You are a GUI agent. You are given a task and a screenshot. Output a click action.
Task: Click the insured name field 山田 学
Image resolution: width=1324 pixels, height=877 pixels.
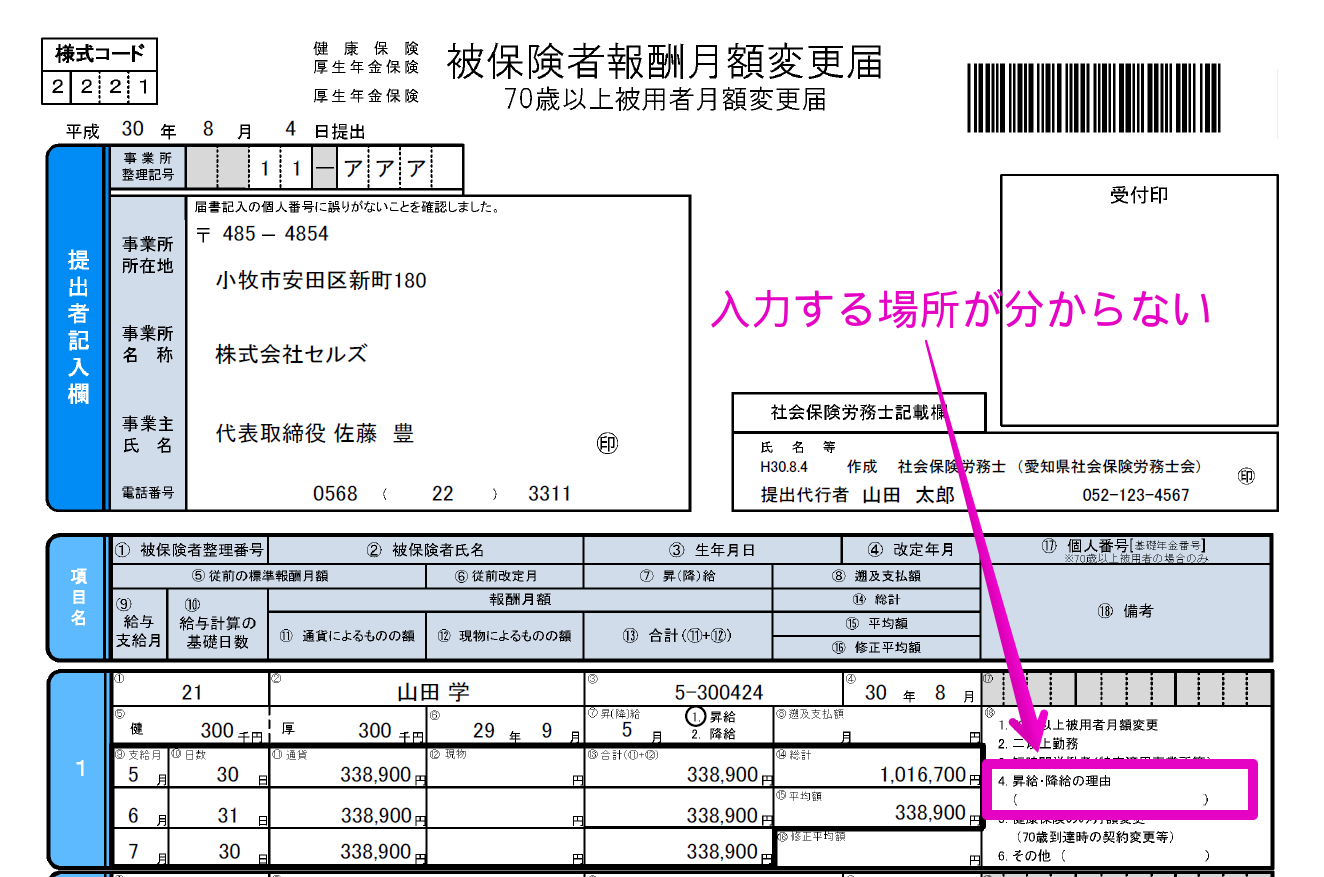432,693
